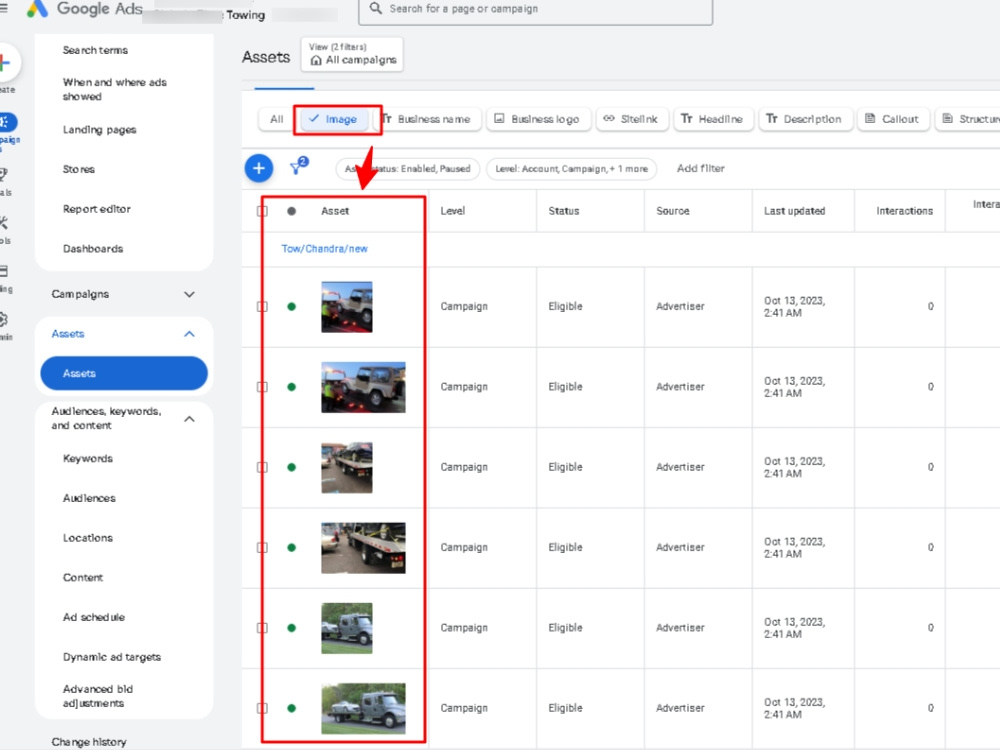1000x750 pixels.
Task: Open the wide flatbed truck image thumbnail
Action: click(363, 548)
